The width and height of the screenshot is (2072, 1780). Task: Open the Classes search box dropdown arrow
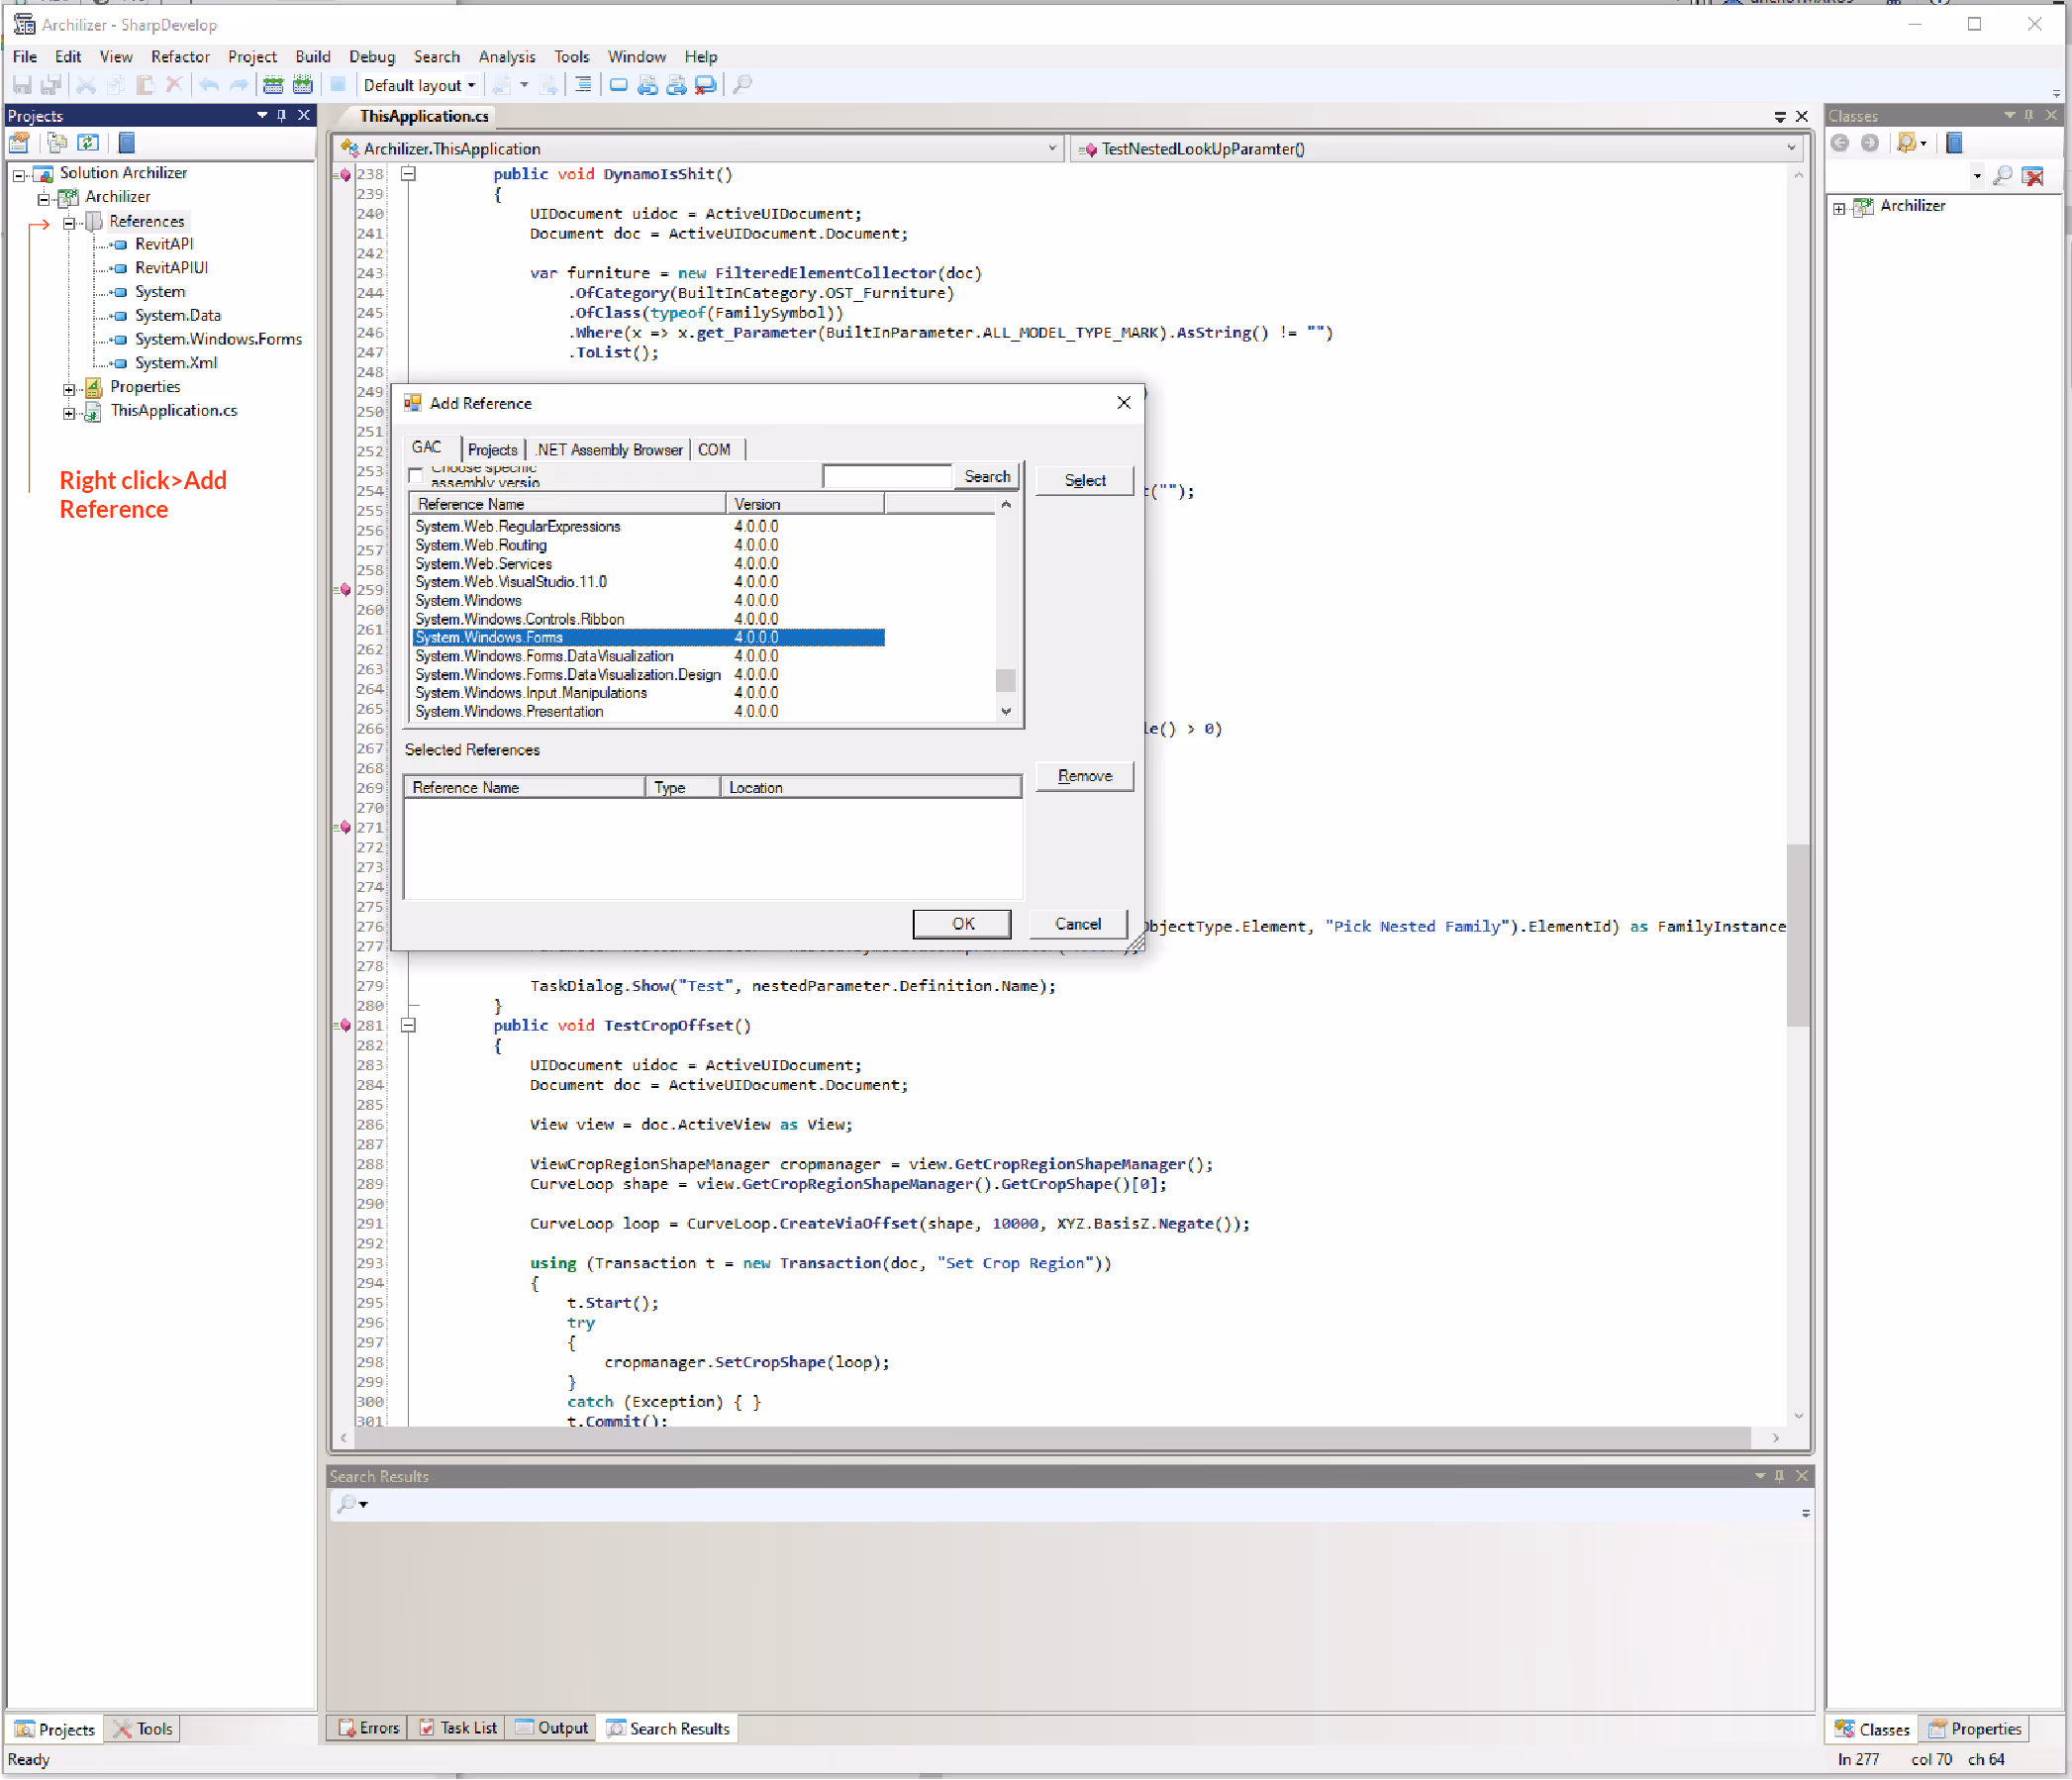(x=1977, y=176)
